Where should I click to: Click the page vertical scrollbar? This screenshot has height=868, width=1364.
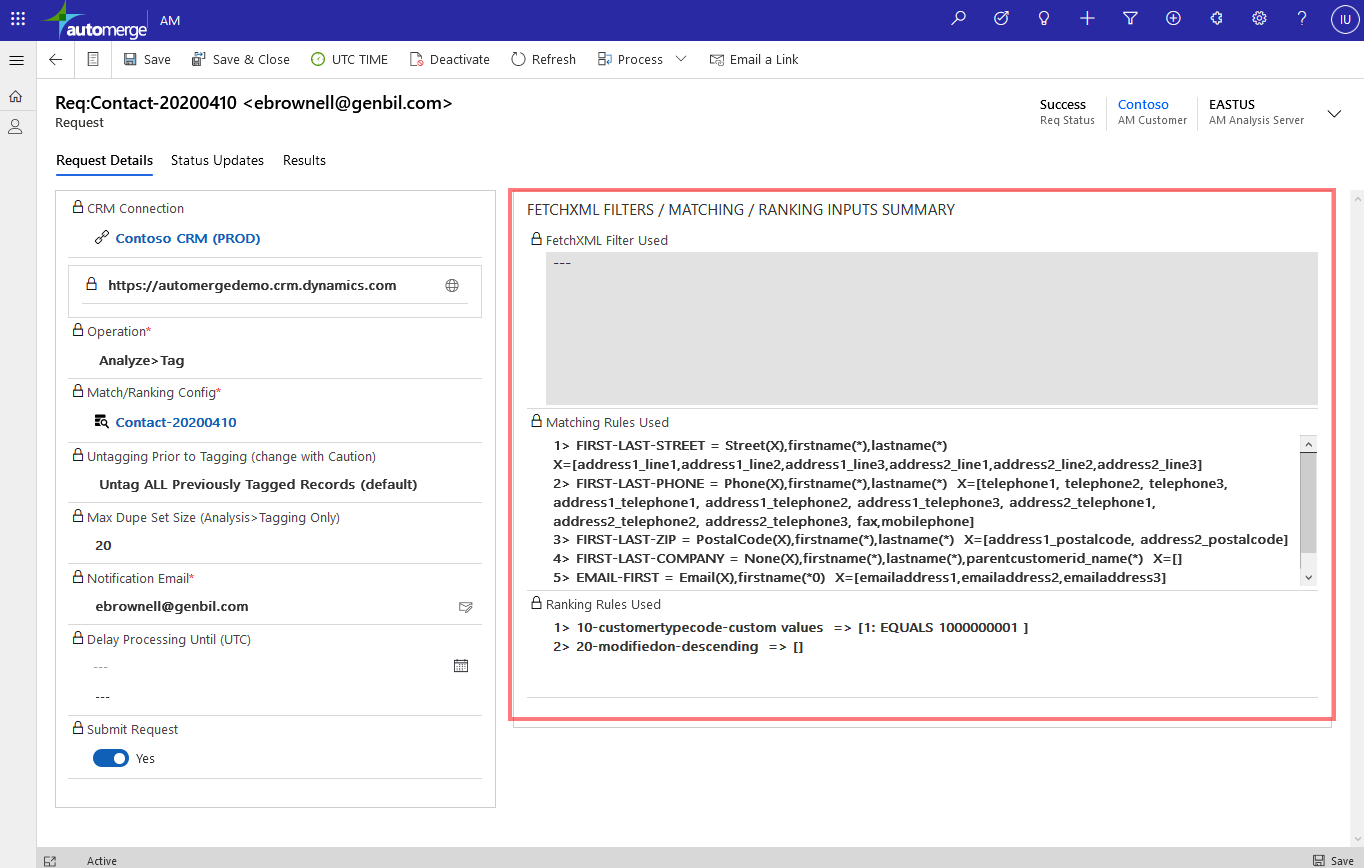tap(1357, 517)
